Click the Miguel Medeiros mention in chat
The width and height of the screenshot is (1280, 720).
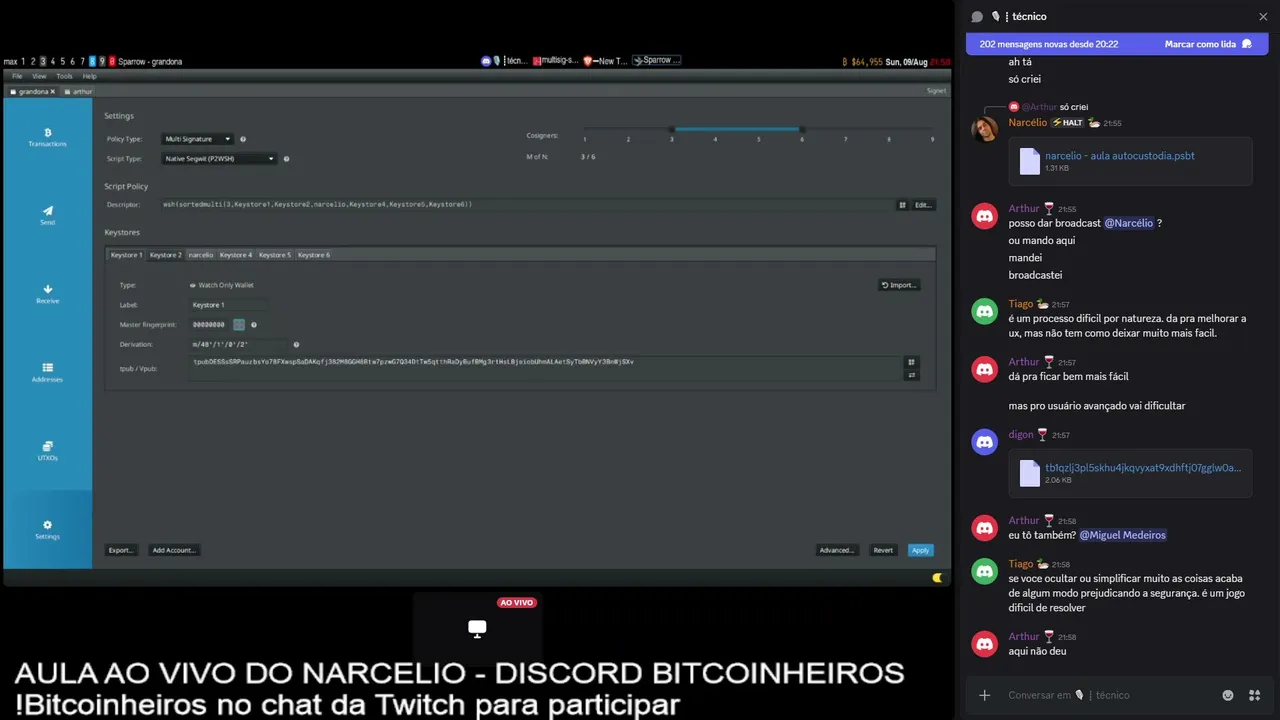coord(1122,535)
